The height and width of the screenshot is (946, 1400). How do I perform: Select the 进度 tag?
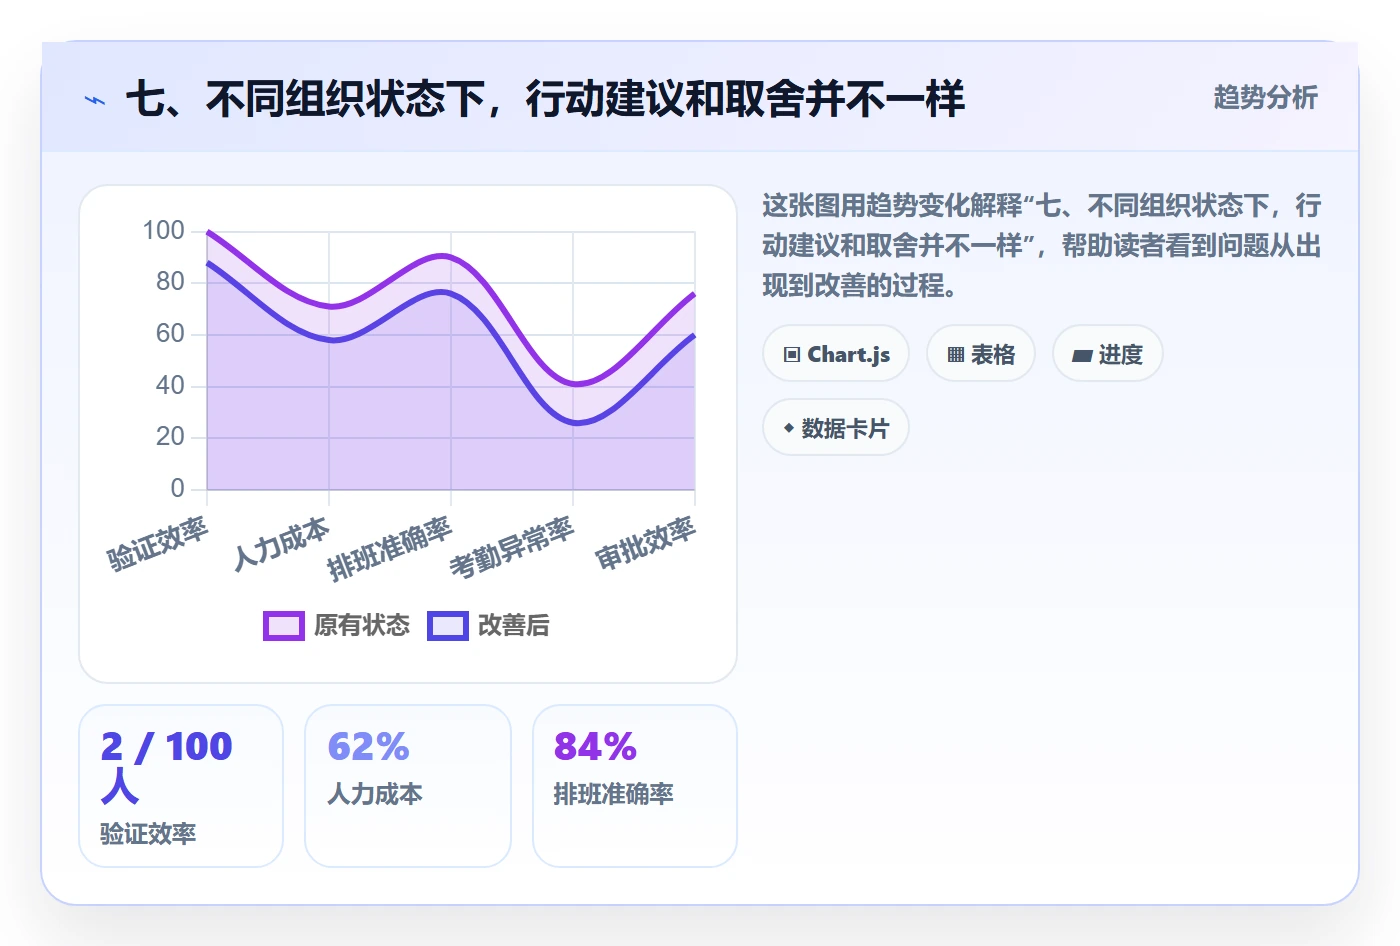pyautogui.click(x=1108, y=354)
